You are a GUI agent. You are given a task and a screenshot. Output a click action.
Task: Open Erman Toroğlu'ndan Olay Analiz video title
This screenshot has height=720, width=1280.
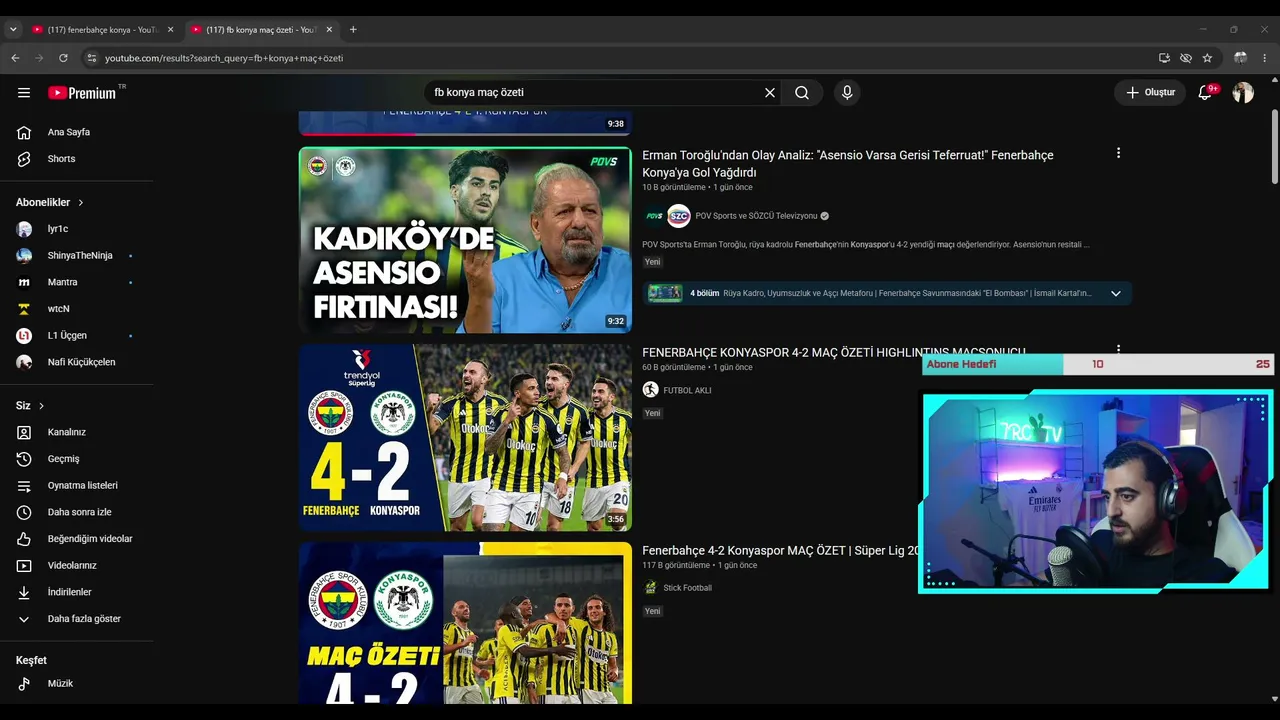848,164
